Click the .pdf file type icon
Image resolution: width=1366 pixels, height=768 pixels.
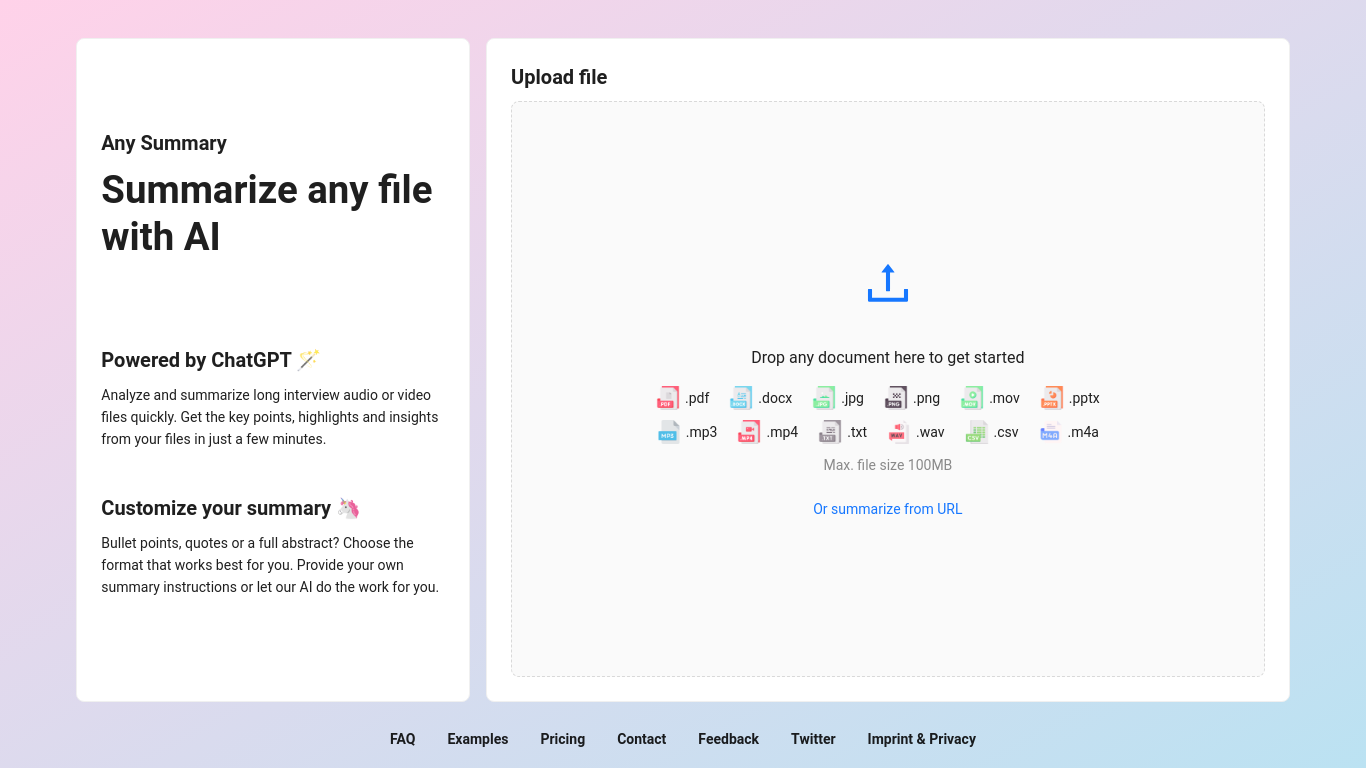pyautogui.click(x=667, y=397)
